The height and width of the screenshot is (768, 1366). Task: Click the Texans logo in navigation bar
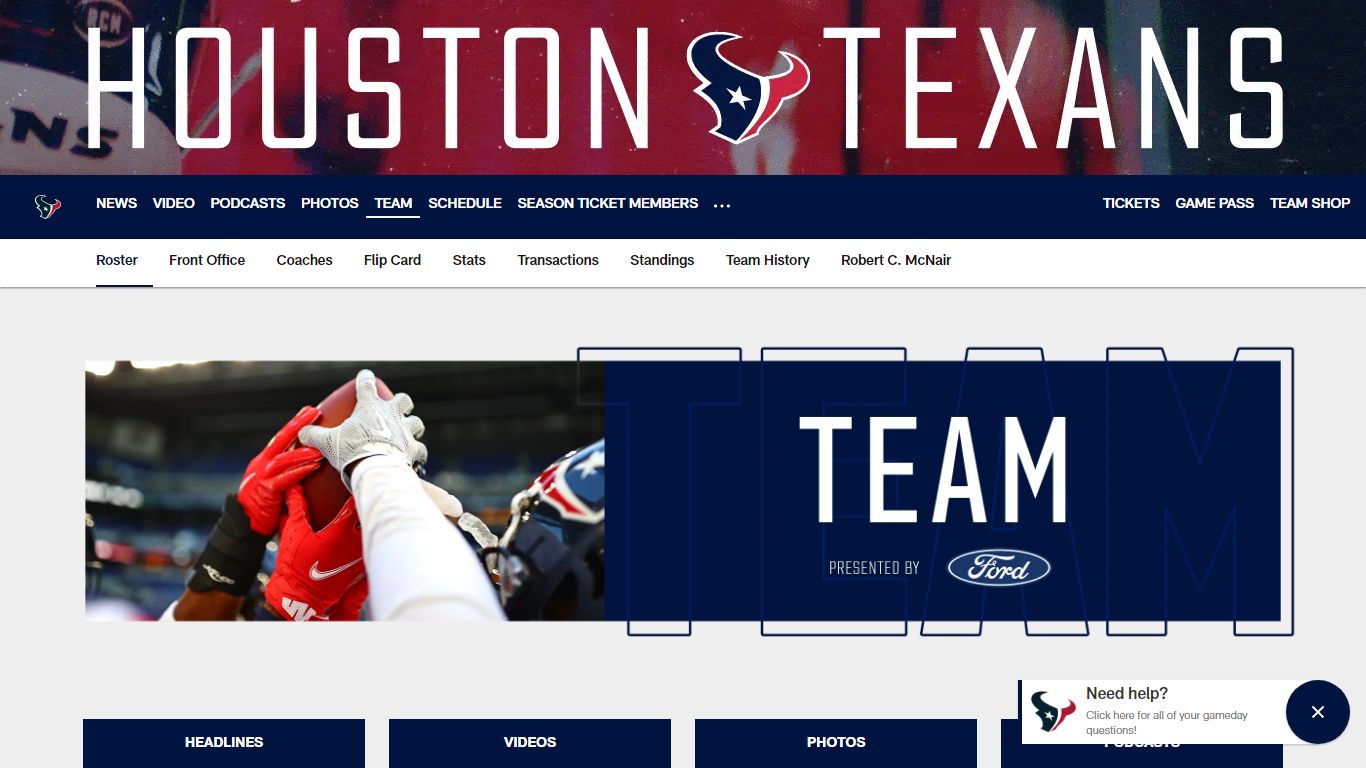(48, 207)
